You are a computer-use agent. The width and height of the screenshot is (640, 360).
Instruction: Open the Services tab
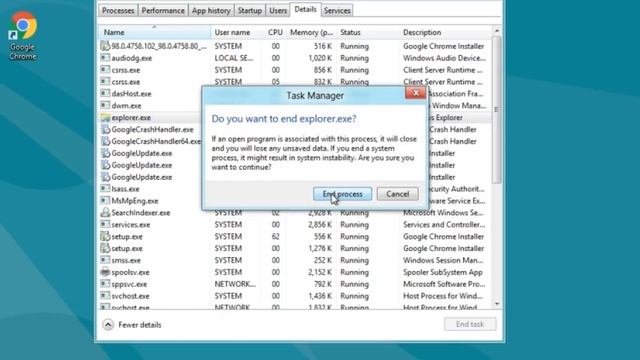click(337, 11)
